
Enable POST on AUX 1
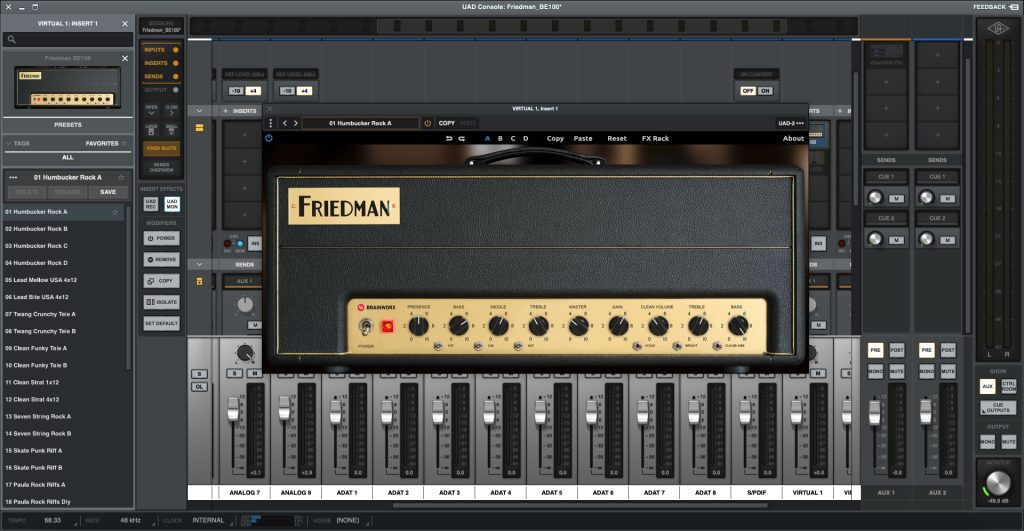pyautogui.click(x=897, y=350)
